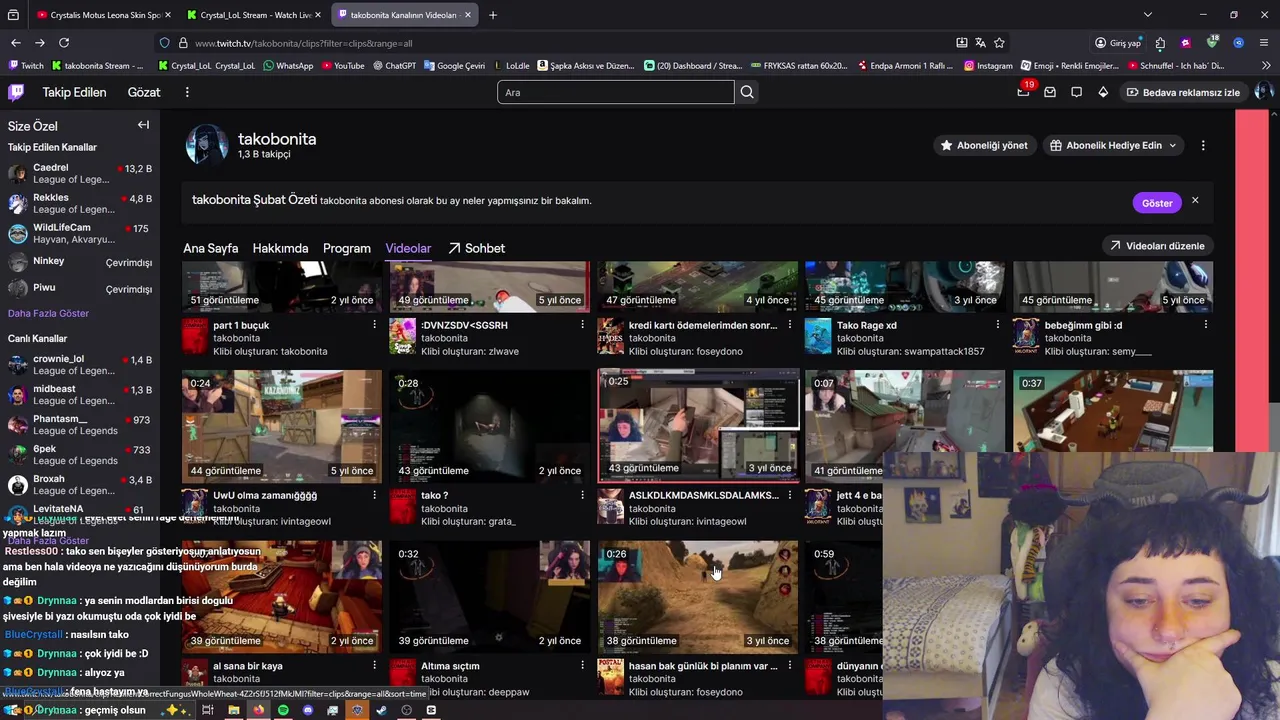
Task: List all browser tabs with the down arrow
Action: (x=1147, y=15)
